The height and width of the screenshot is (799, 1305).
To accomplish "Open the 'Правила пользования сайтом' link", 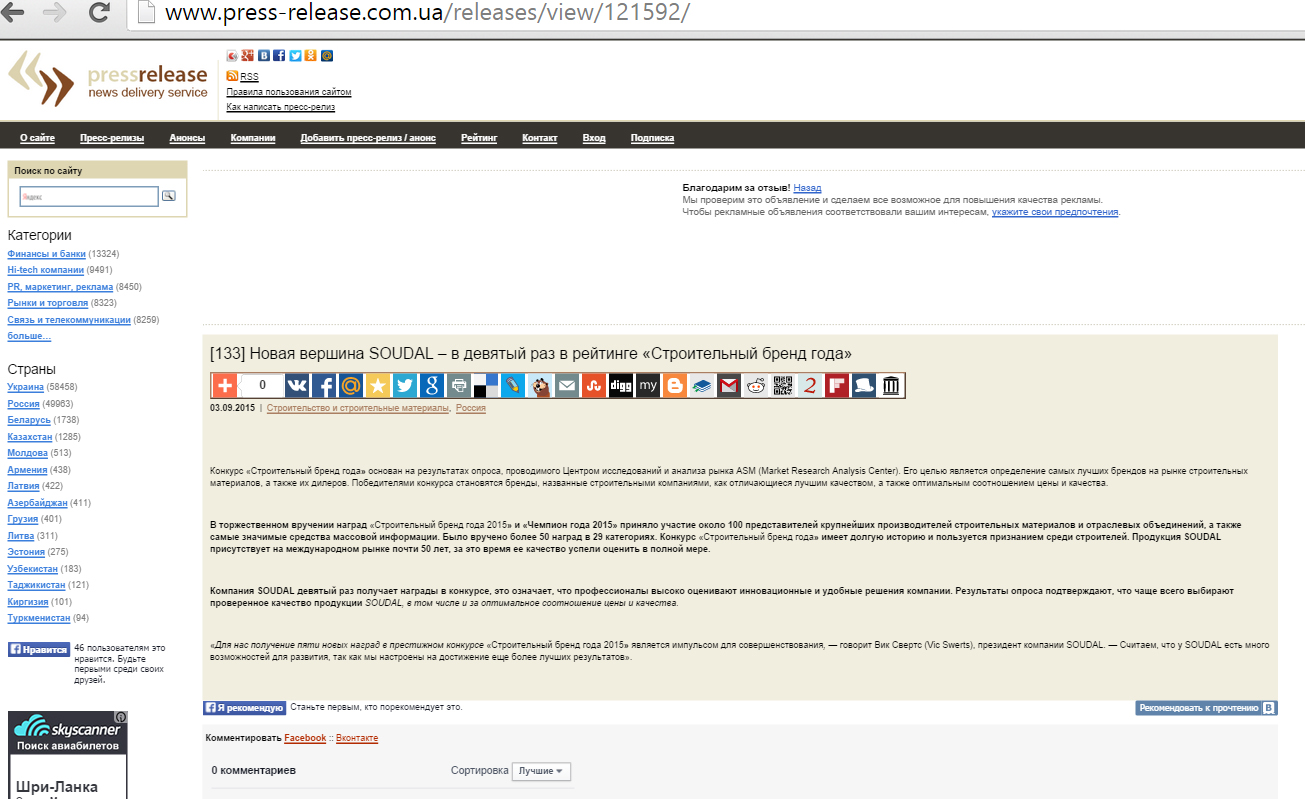I will pos(289,92).
